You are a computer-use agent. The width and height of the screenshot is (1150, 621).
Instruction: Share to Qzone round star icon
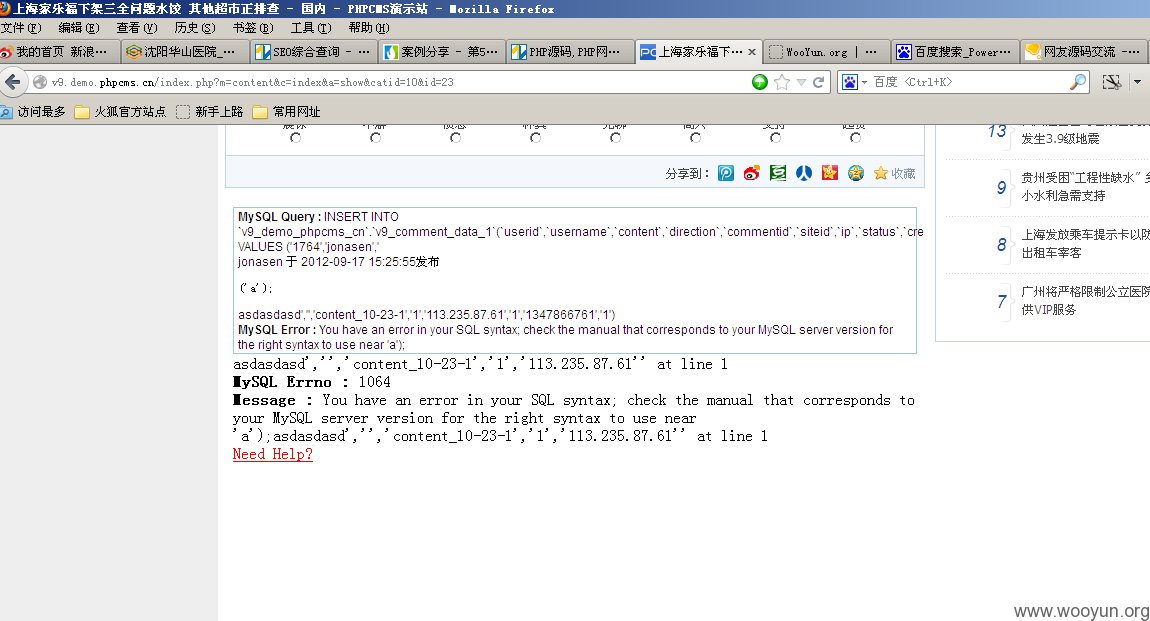[x=856, y=173]
